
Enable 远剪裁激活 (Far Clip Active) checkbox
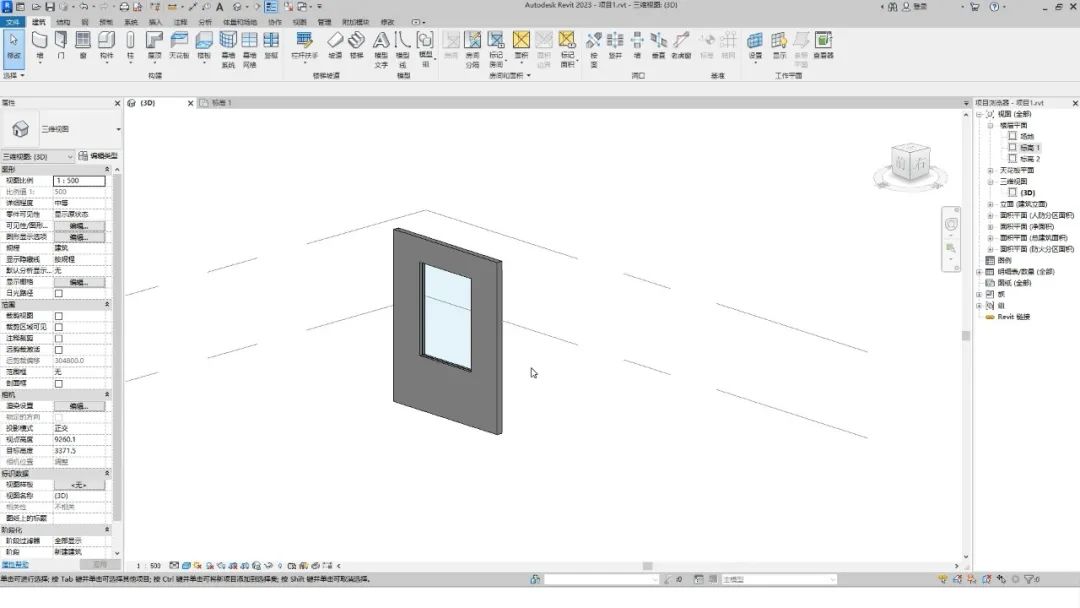click(59, 350)
